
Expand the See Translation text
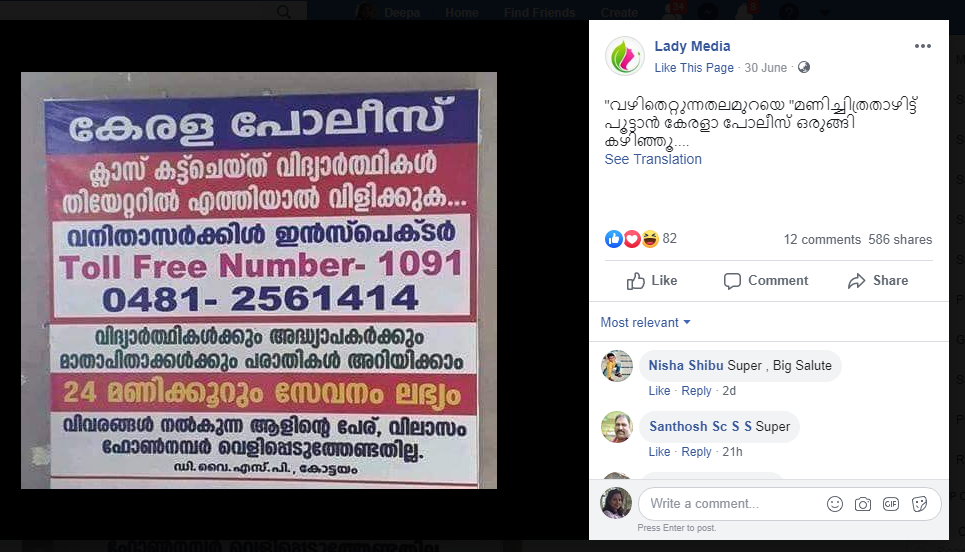(x=653, y=159)
